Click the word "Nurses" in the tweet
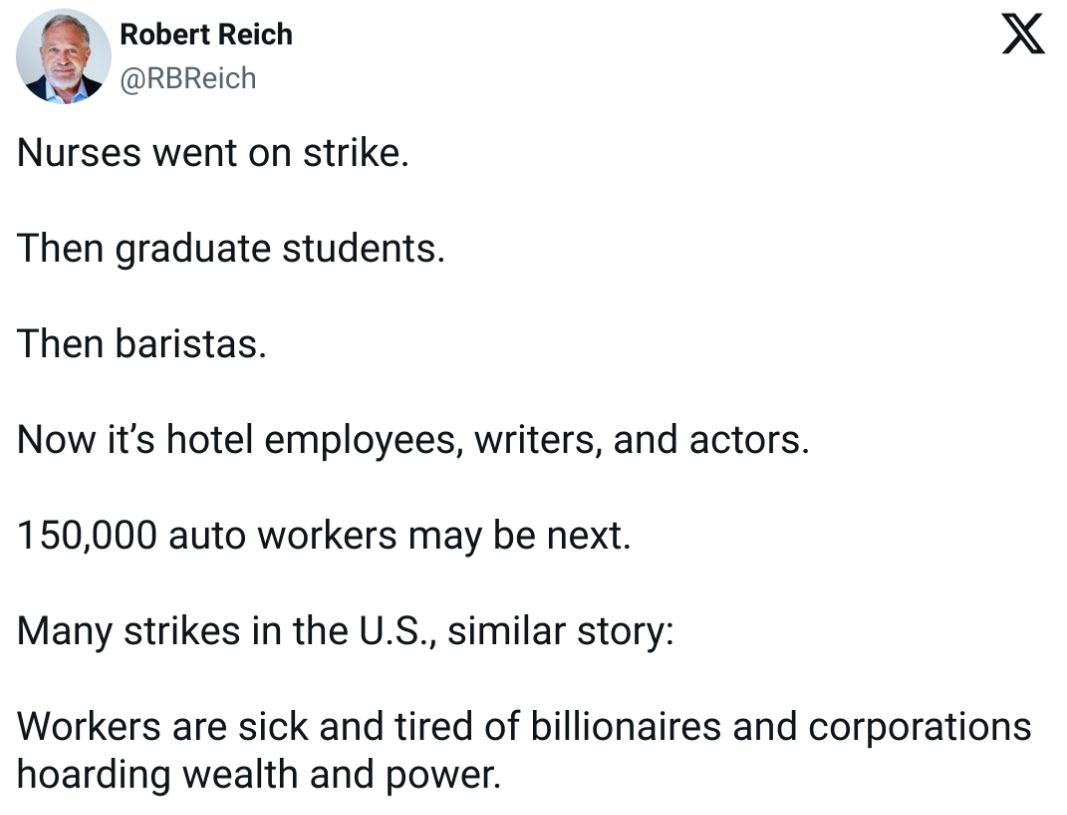 click(78, 152)
